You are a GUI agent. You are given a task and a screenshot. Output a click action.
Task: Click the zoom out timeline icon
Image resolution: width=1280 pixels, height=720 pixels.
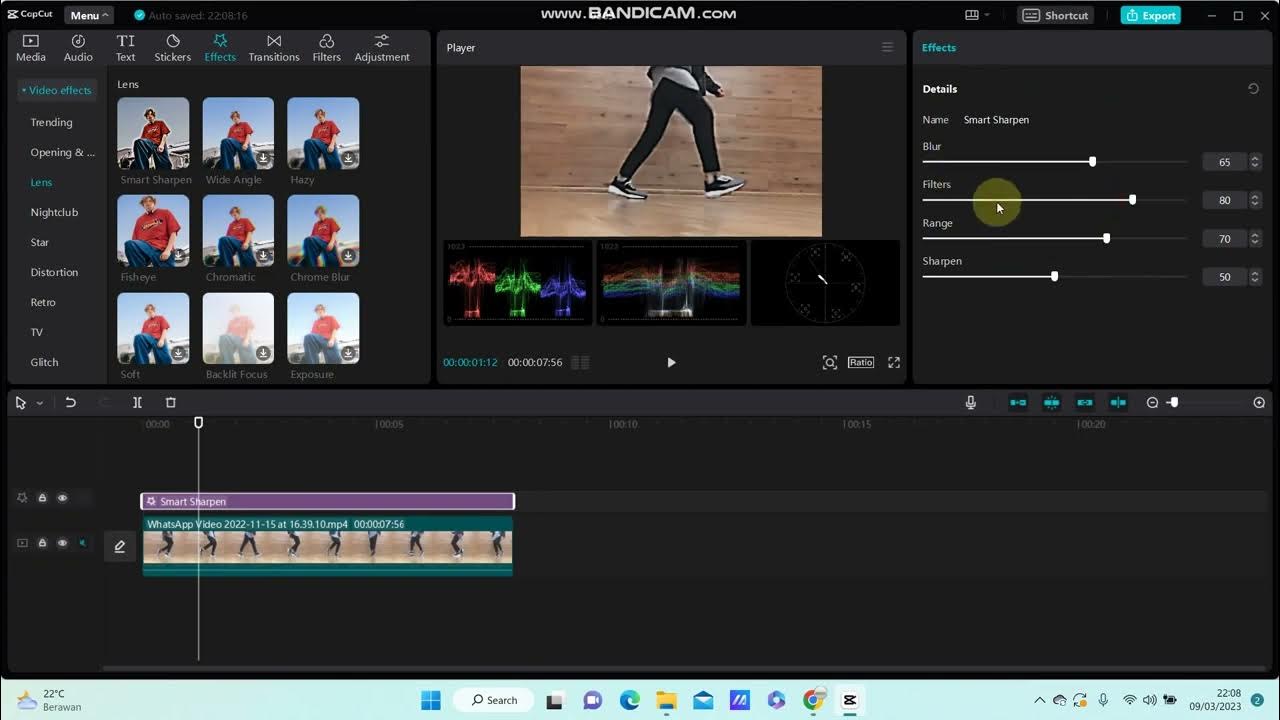coord(1152,402)
